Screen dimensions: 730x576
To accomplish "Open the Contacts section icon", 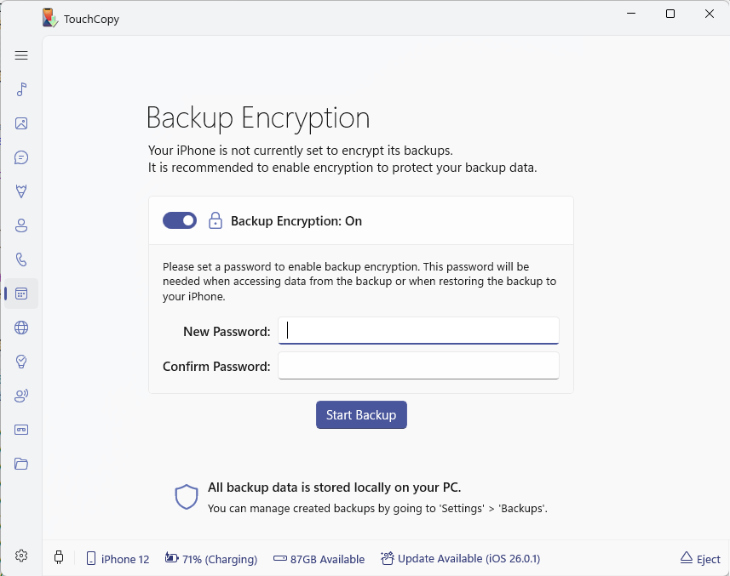I will coord(21,225).
